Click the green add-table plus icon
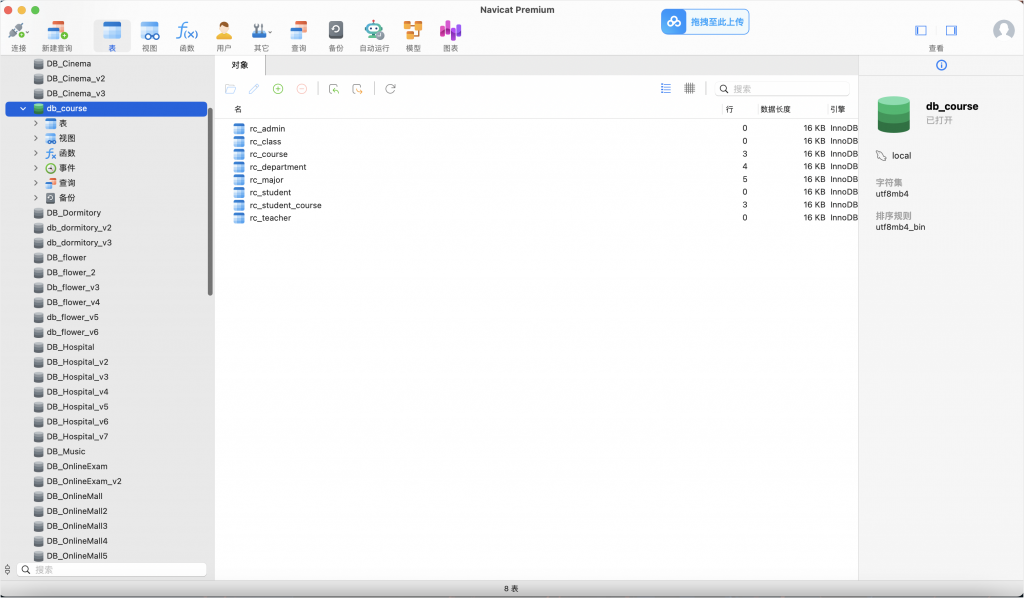1024x598 pixels. 278,89
